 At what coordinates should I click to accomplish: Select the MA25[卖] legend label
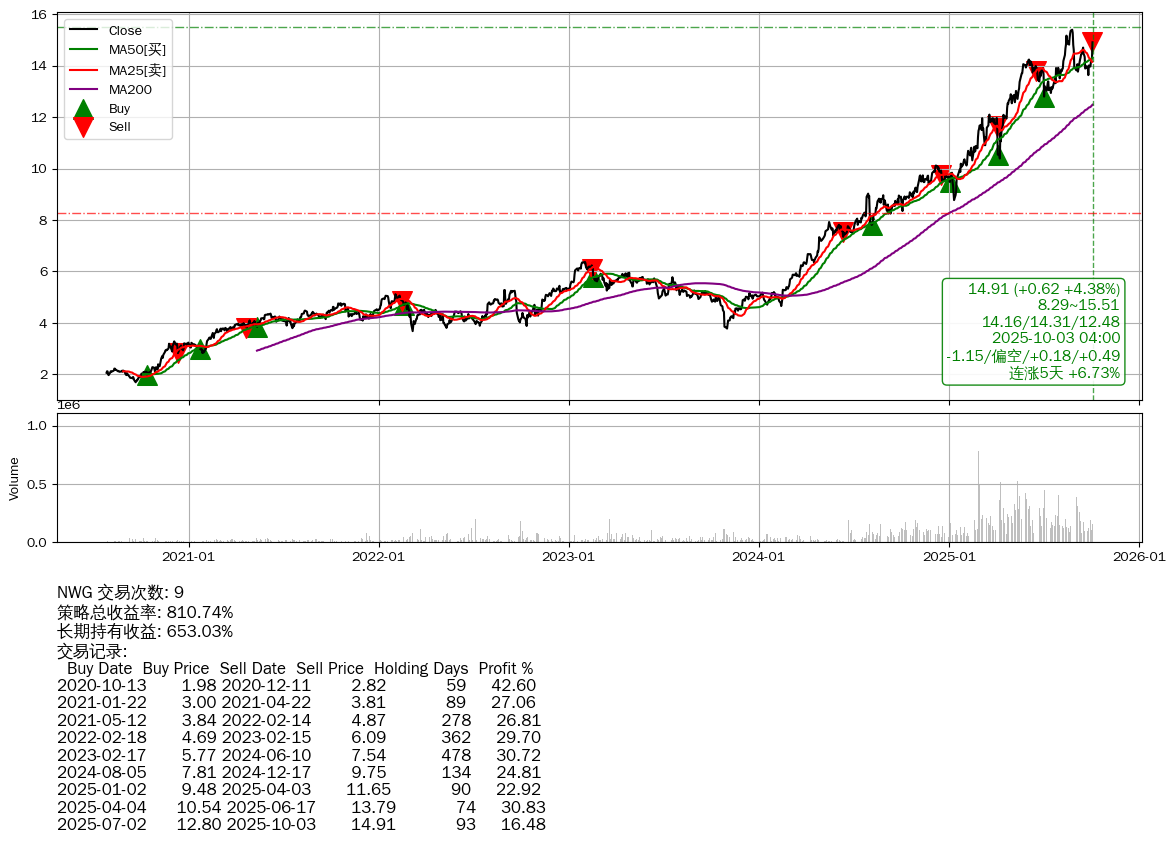click(x=137, y=70)
